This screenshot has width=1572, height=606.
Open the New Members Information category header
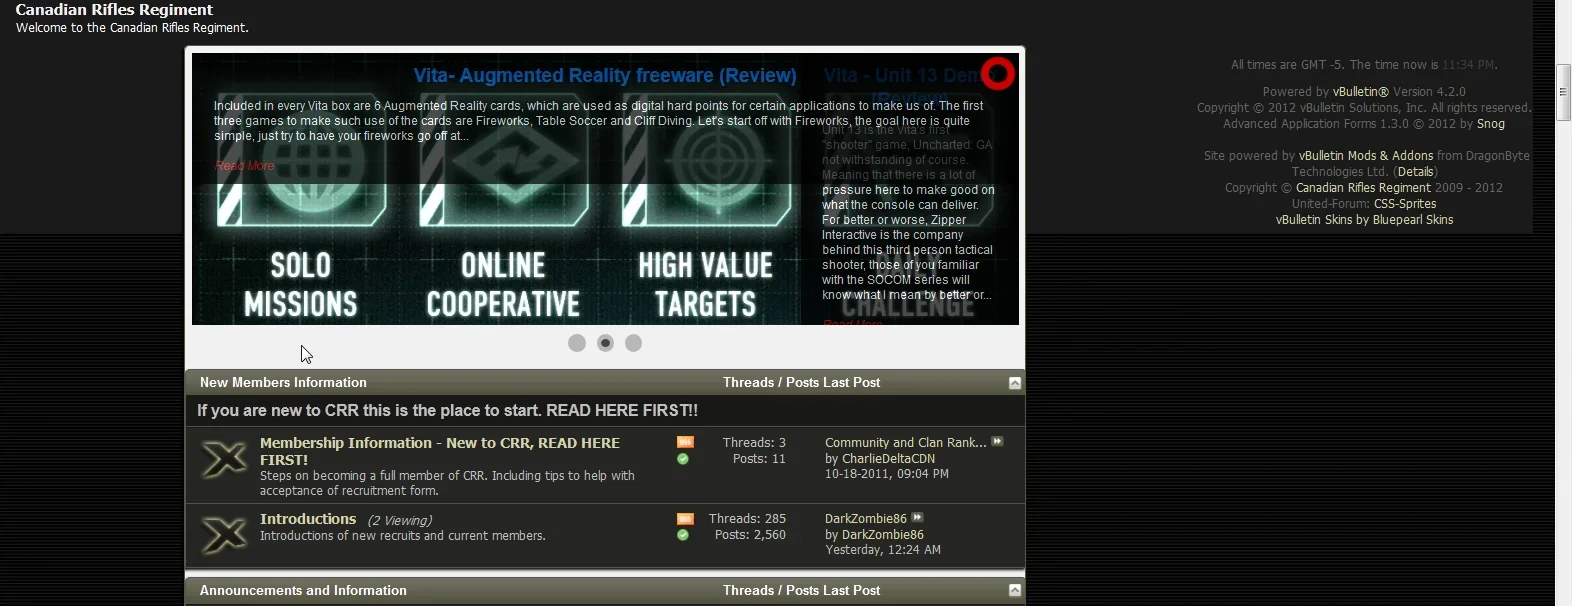283,383
